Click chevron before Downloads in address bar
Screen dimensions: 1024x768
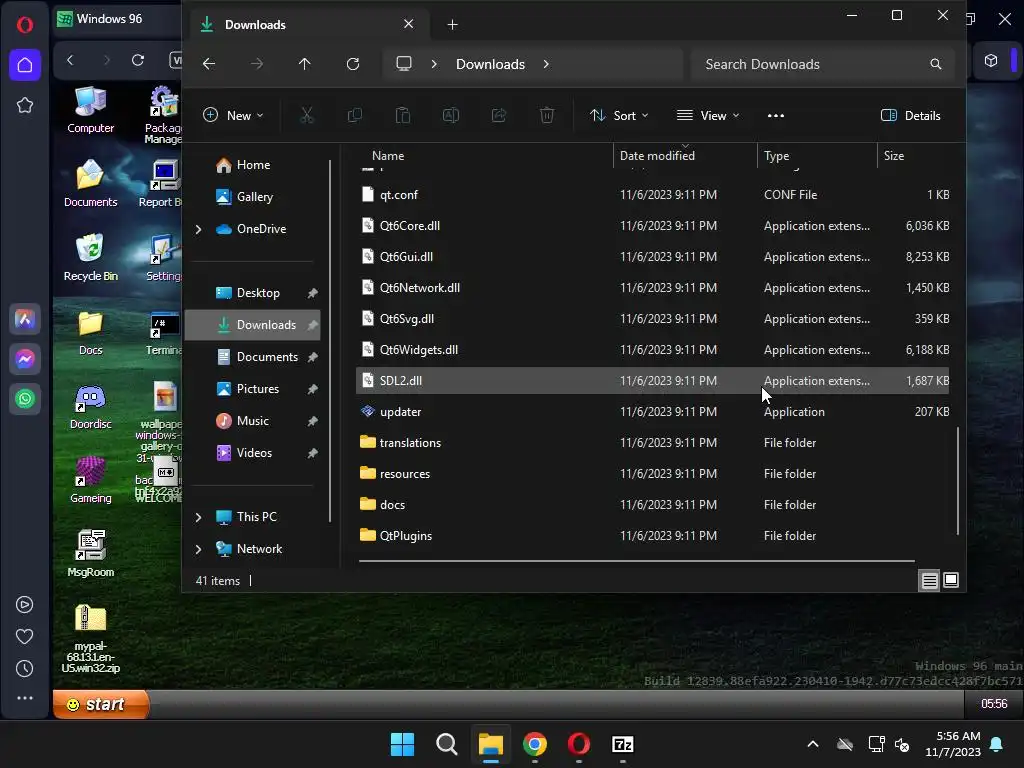click(x=434, y=64)
